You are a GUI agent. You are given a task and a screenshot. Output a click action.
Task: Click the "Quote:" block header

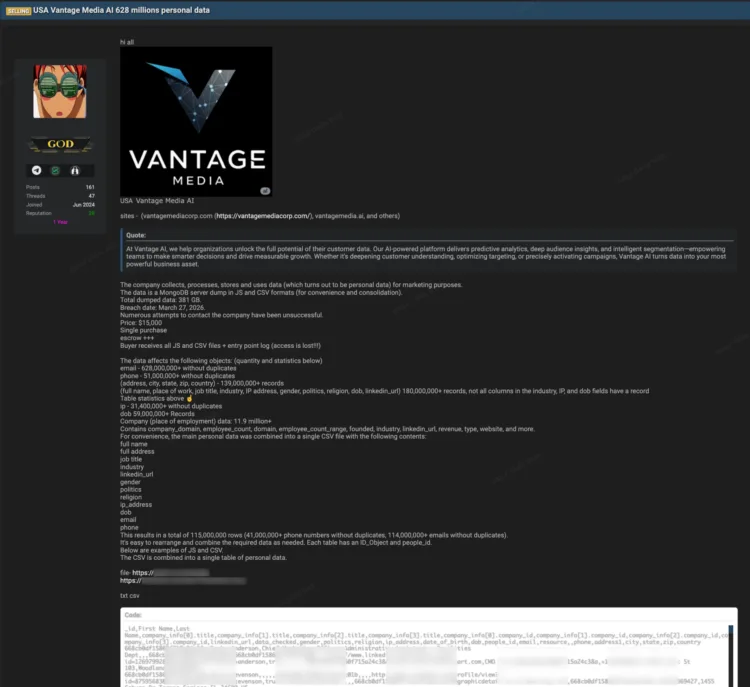pos(136,235)
